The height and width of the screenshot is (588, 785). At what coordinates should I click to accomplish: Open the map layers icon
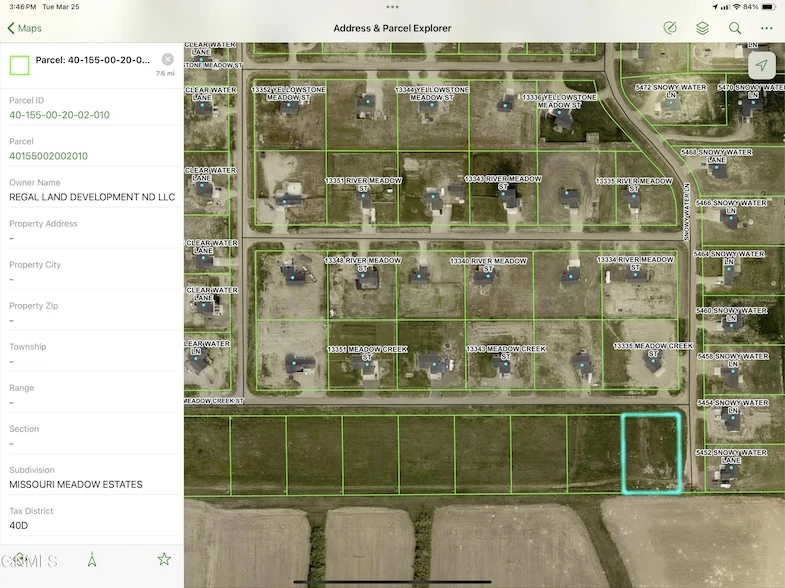click(702, 28)
